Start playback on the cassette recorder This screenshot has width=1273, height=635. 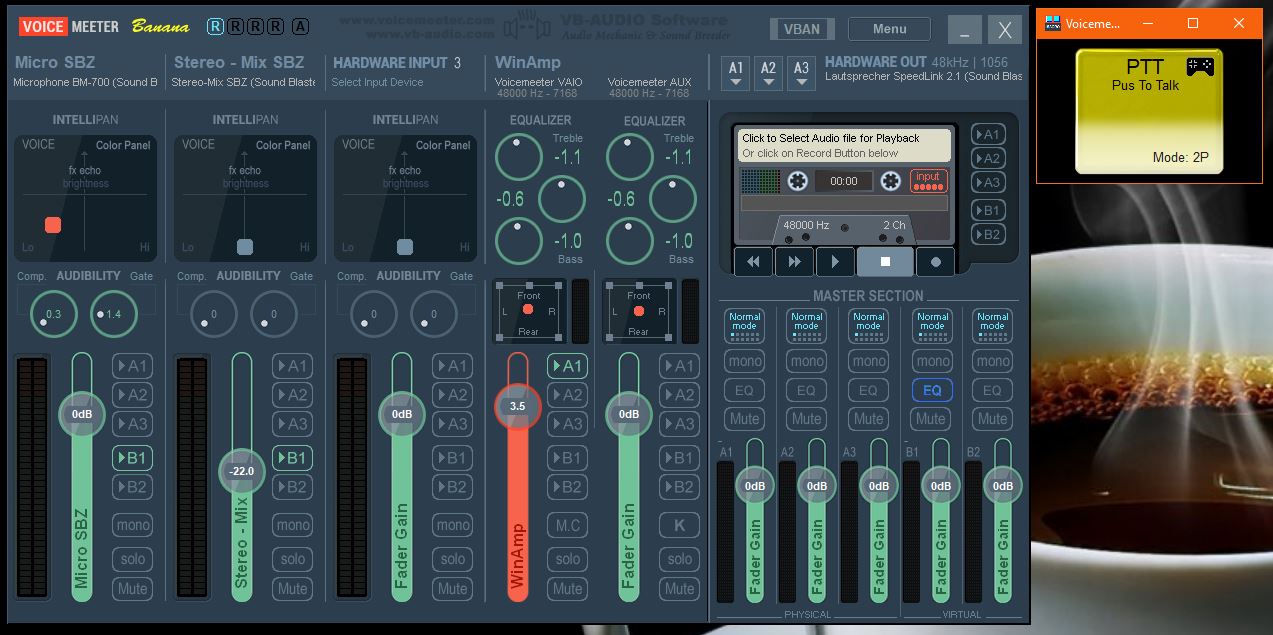[x=835, y=262]
